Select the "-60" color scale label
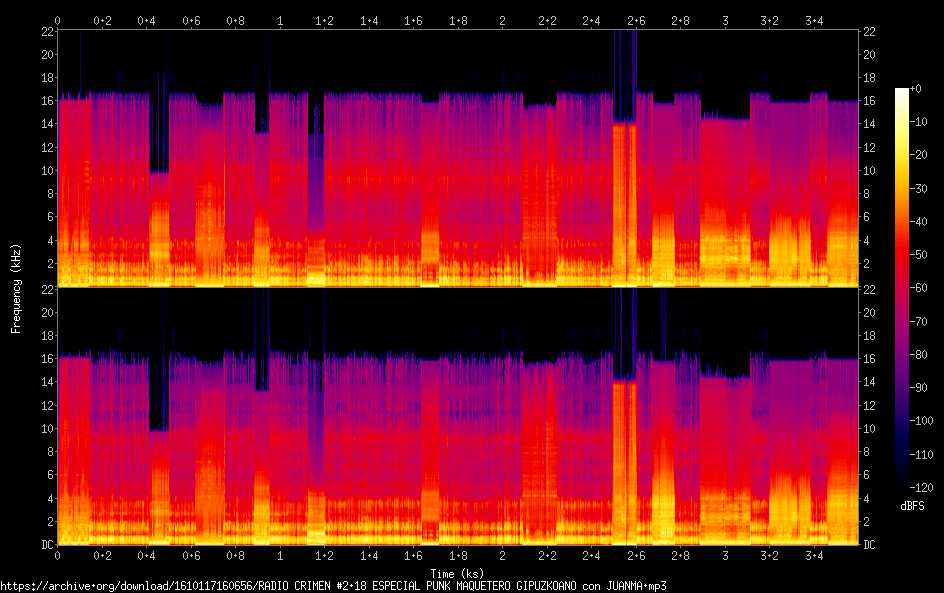Image resolution: width=944 pixels, height=593 pixels. tap(919, 288)
